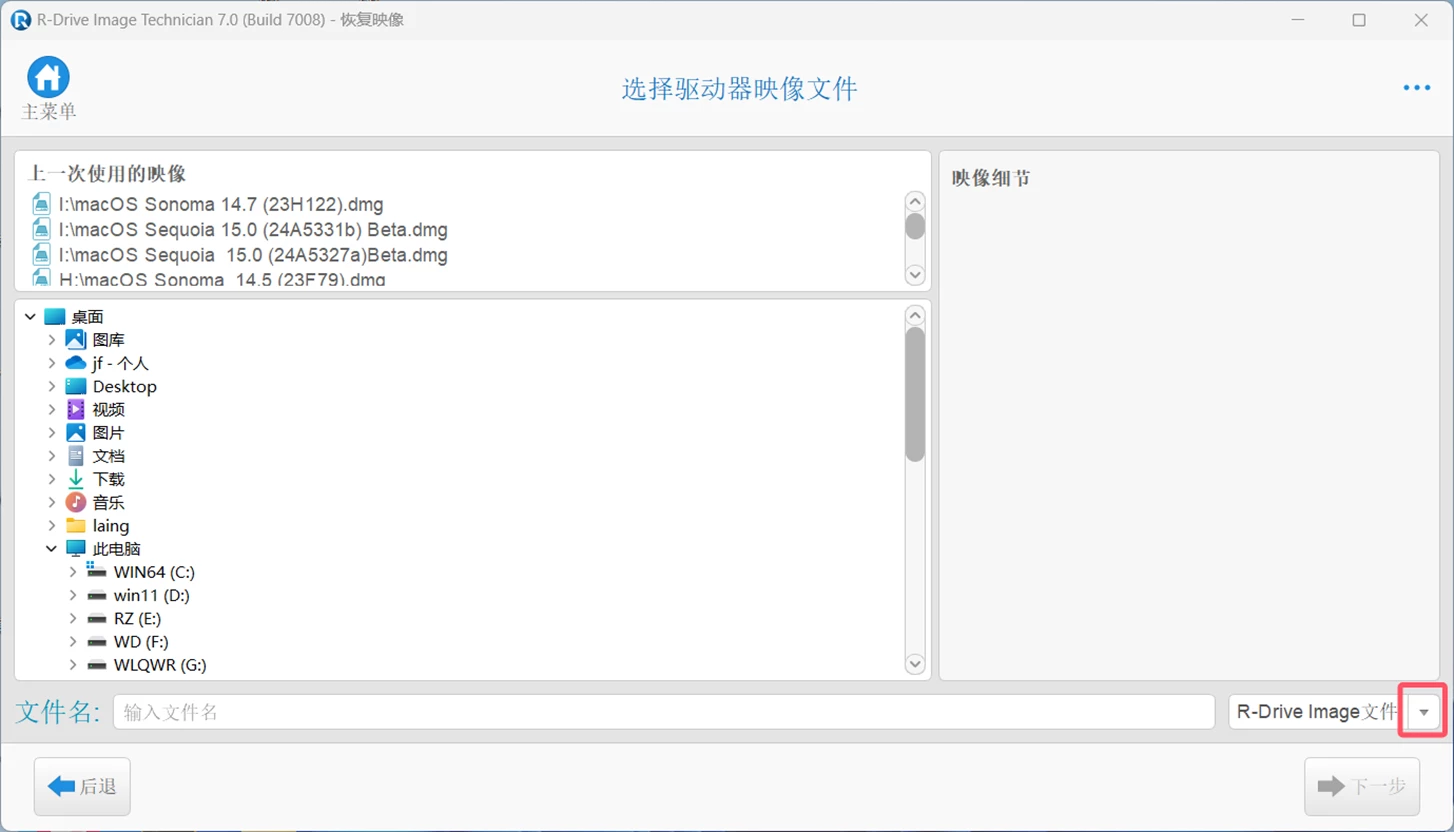
Task: Click the Home main menu icon
Action: pyautogui.click(x=48, y=78)
